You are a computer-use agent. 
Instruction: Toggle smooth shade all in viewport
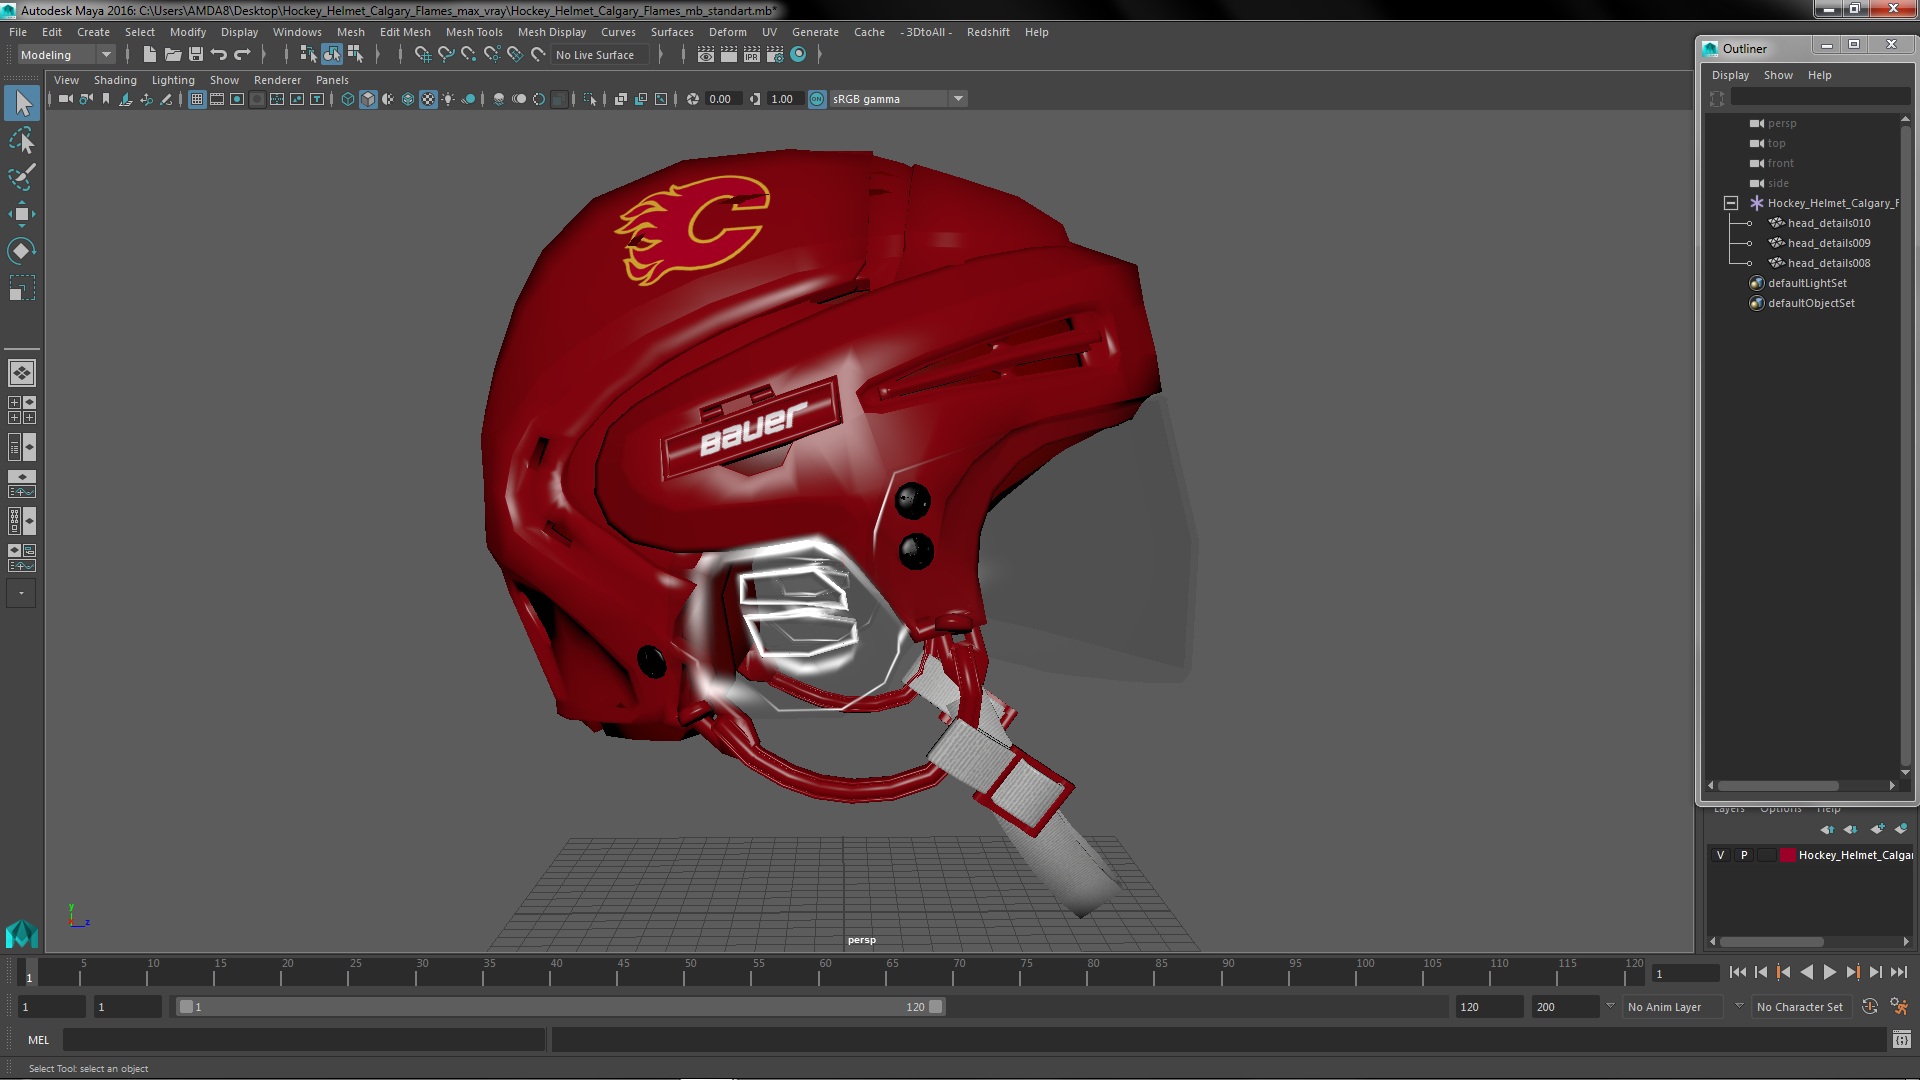click(368, 99)
